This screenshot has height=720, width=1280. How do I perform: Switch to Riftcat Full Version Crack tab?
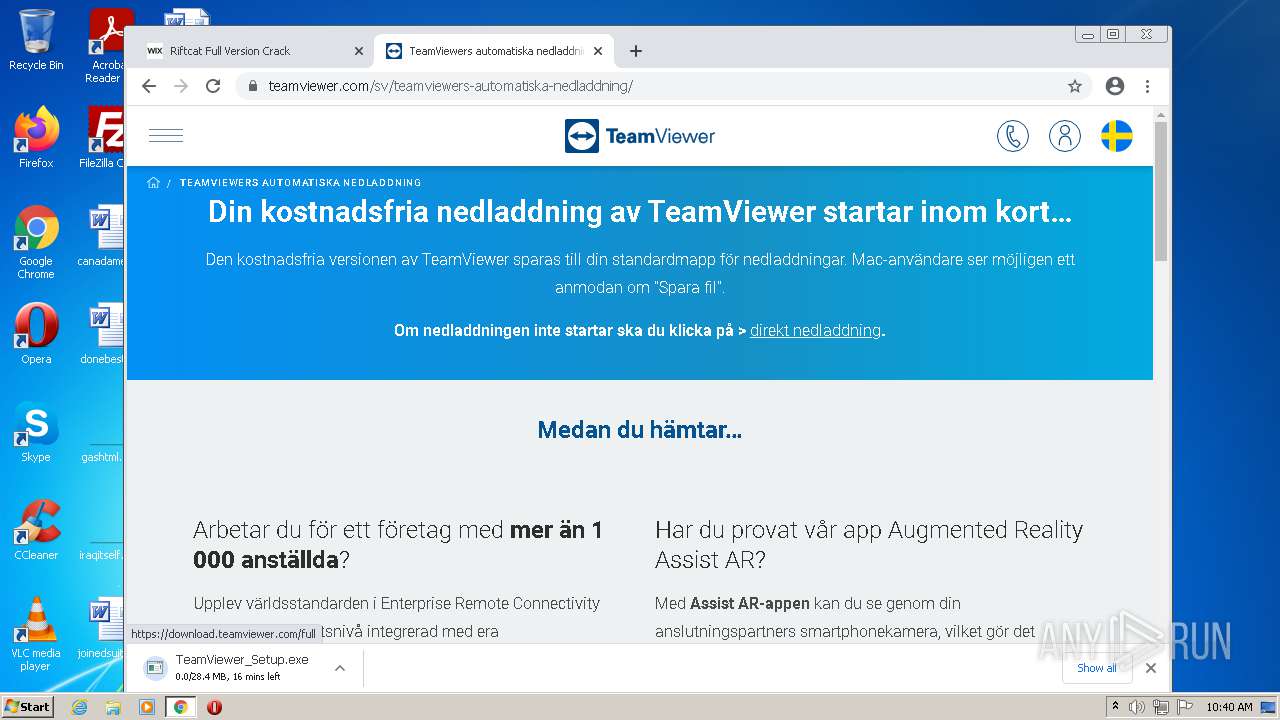coord(254,51)
